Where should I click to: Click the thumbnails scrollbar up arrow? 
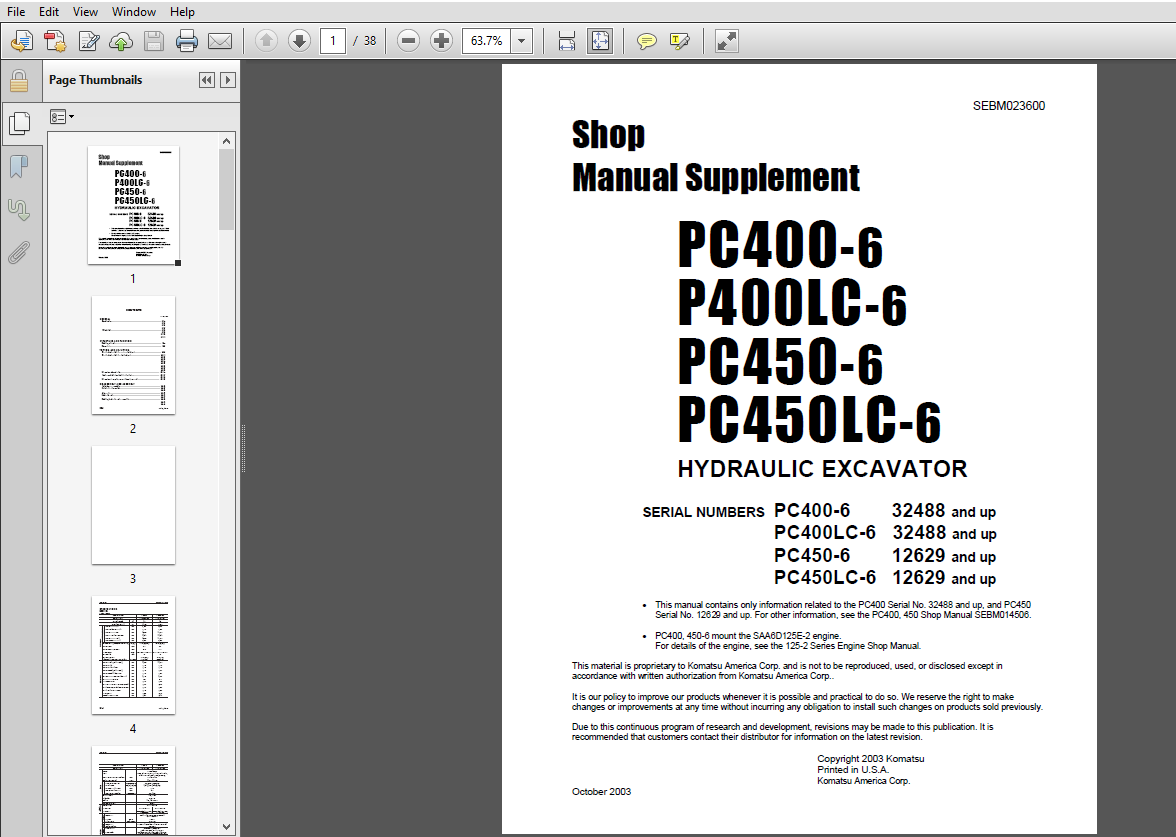(x=226, y=140)
